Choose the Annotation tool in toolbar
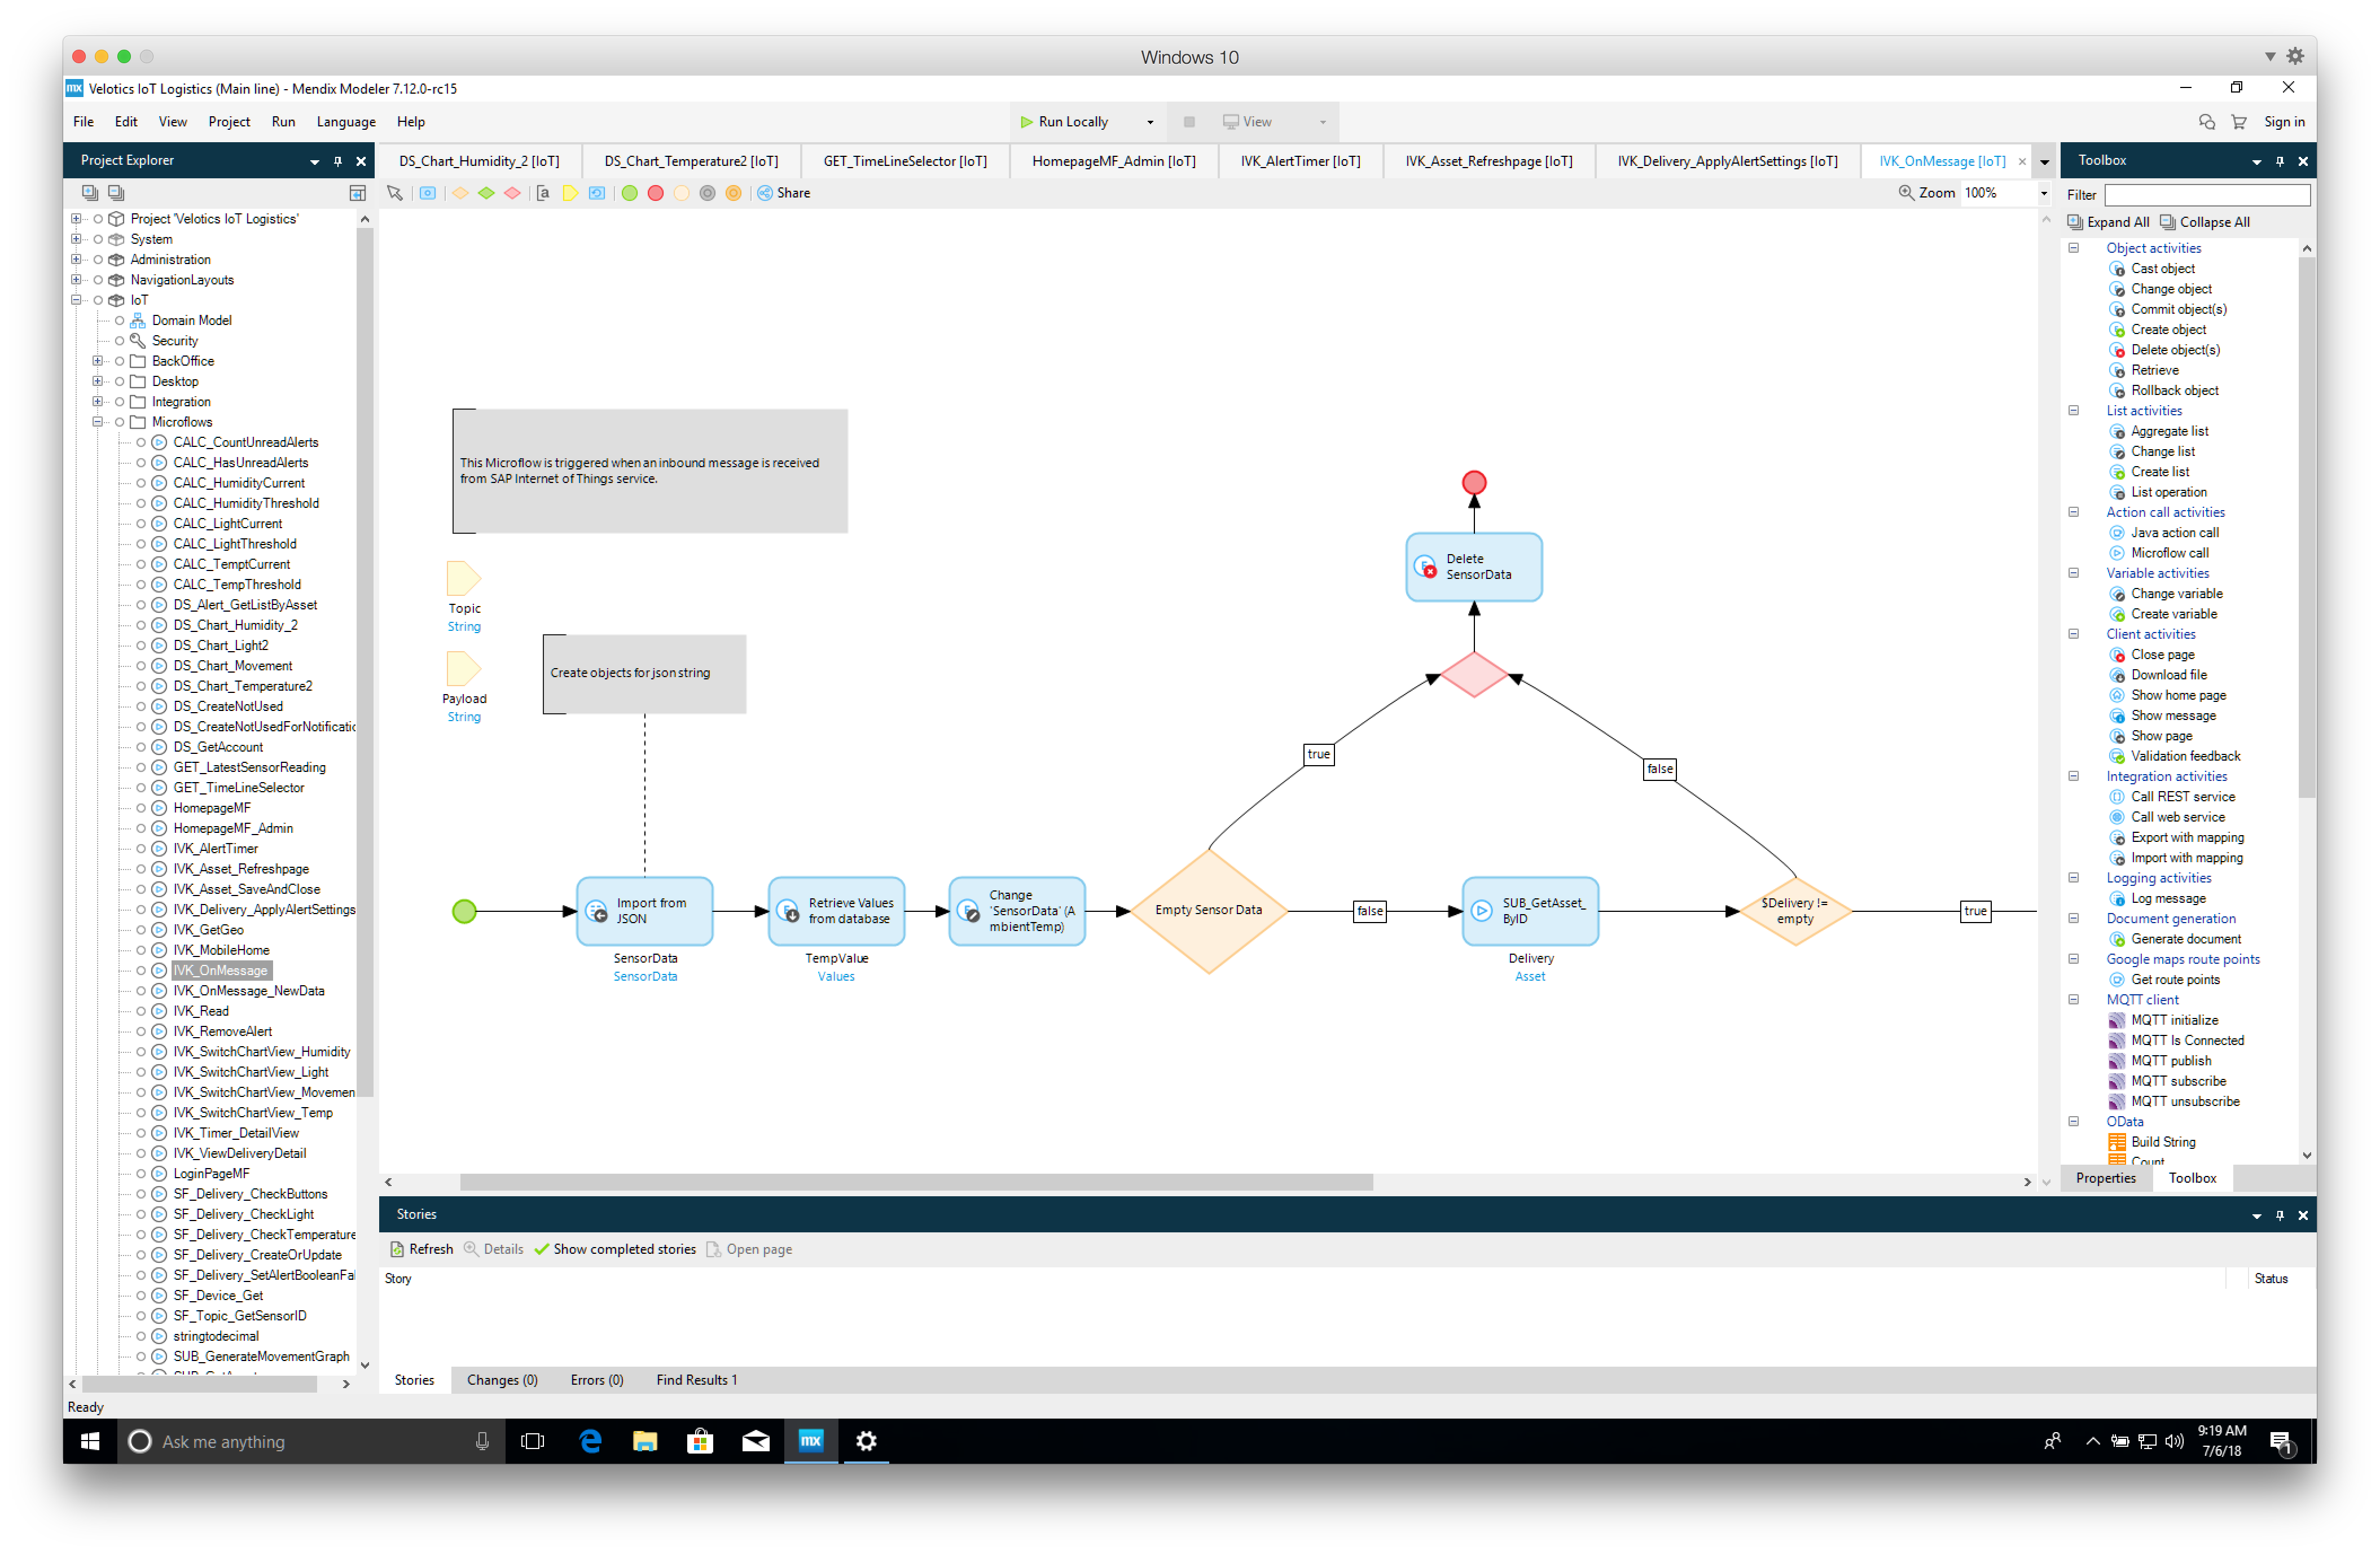 click(x=543, y=193)
